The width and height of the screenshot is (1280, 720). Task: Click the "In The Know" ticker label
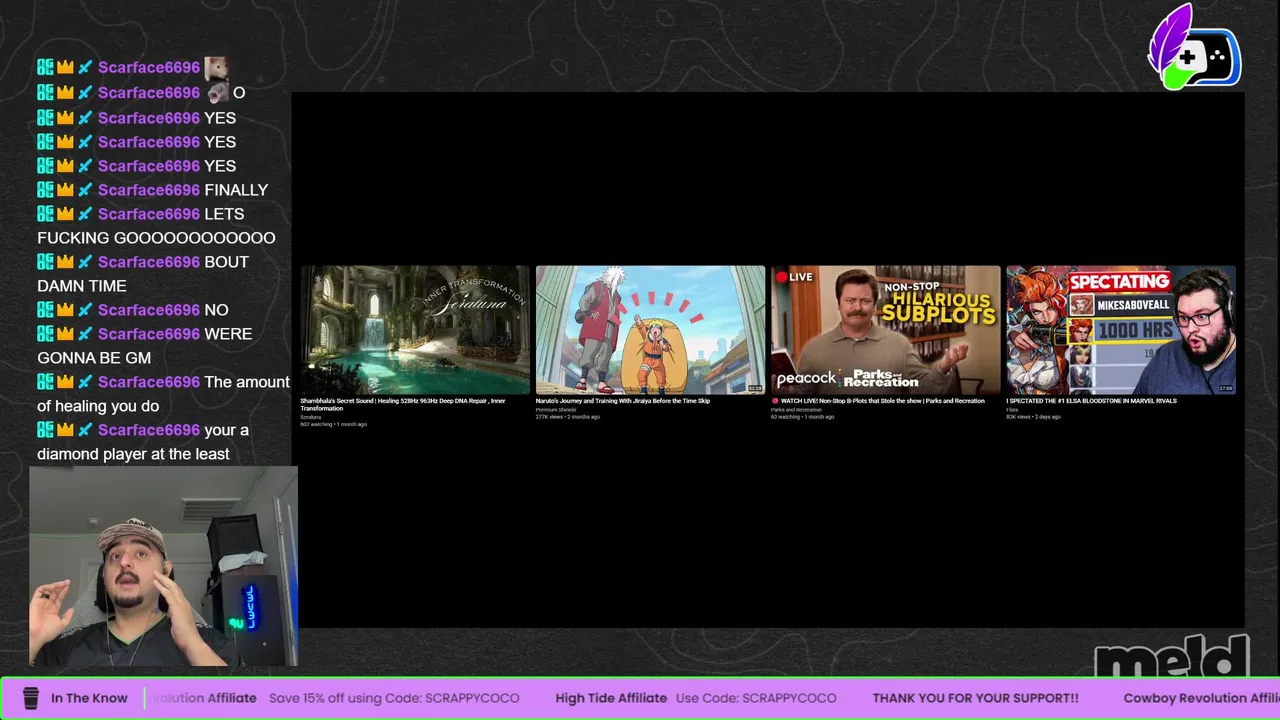tap(89, 698)
